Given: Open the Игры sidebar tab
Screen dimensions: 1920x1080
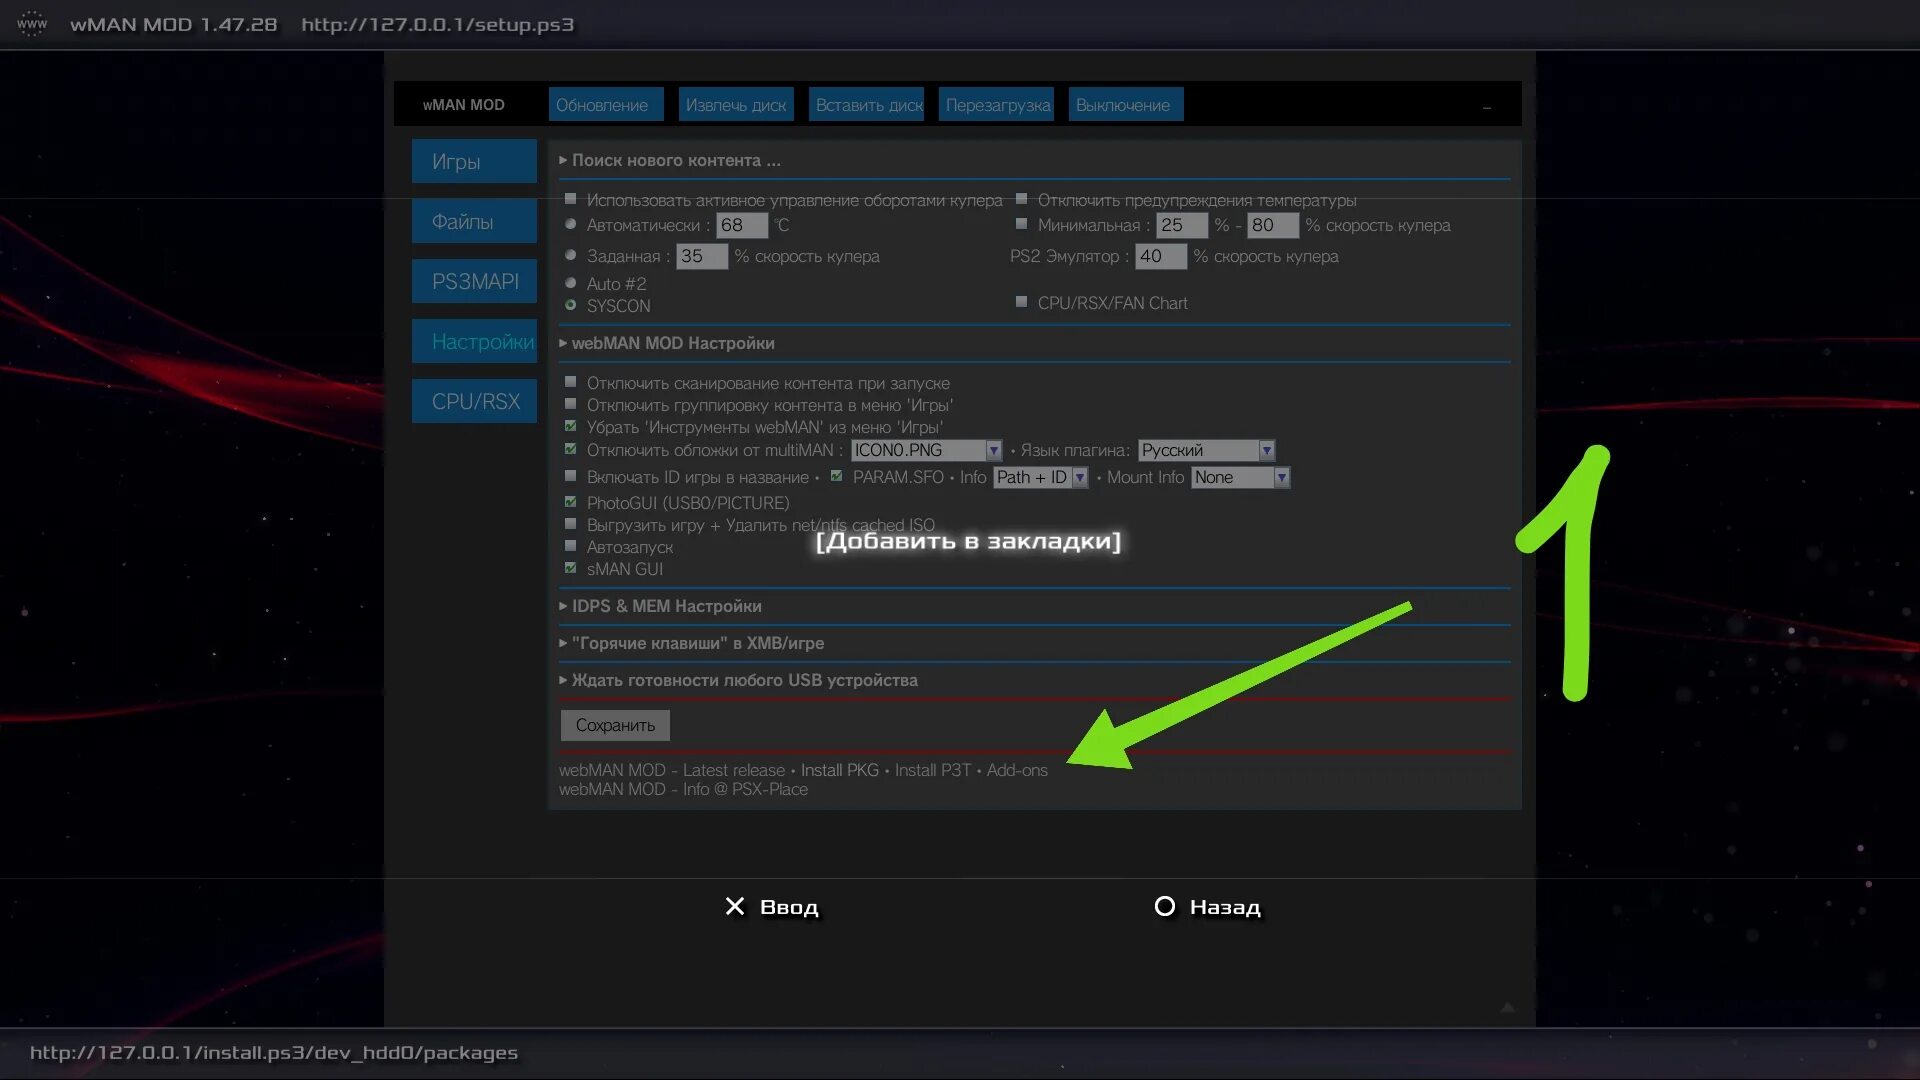Looking at the screenshot, I should point(474,161).
